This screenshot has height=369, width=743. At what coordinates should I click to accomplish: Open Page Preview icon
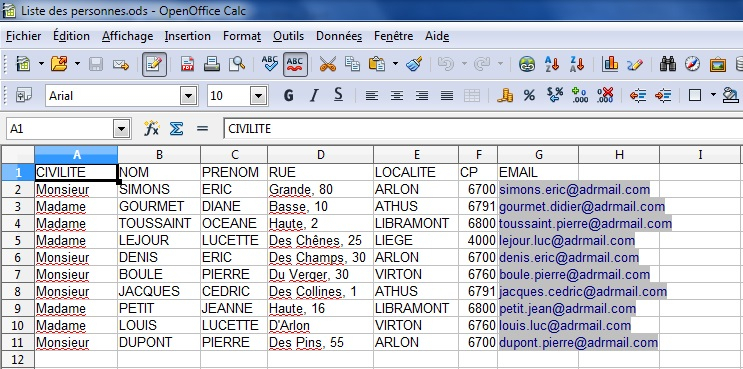click(x=237, y=64)
